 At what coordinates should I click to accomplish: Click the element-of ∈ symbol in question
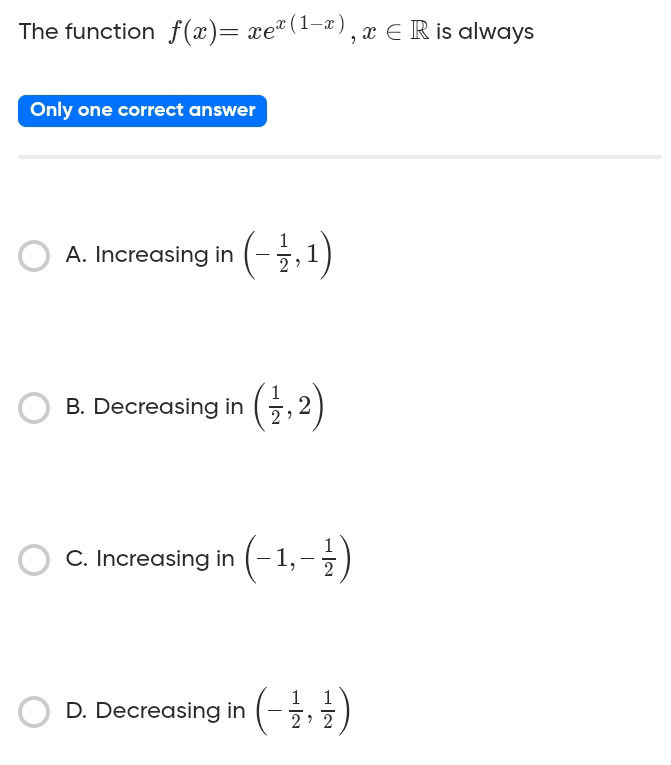click(x=395, y=32)
